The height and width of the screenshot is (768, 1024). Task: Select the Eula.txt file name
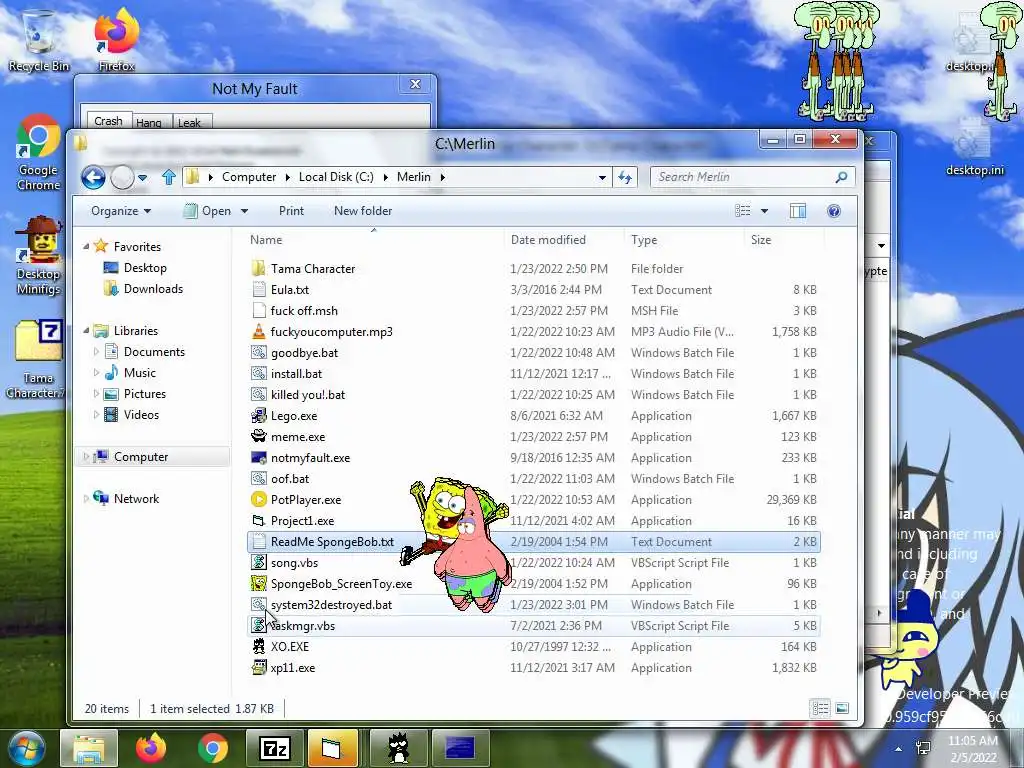click(290, 290)
